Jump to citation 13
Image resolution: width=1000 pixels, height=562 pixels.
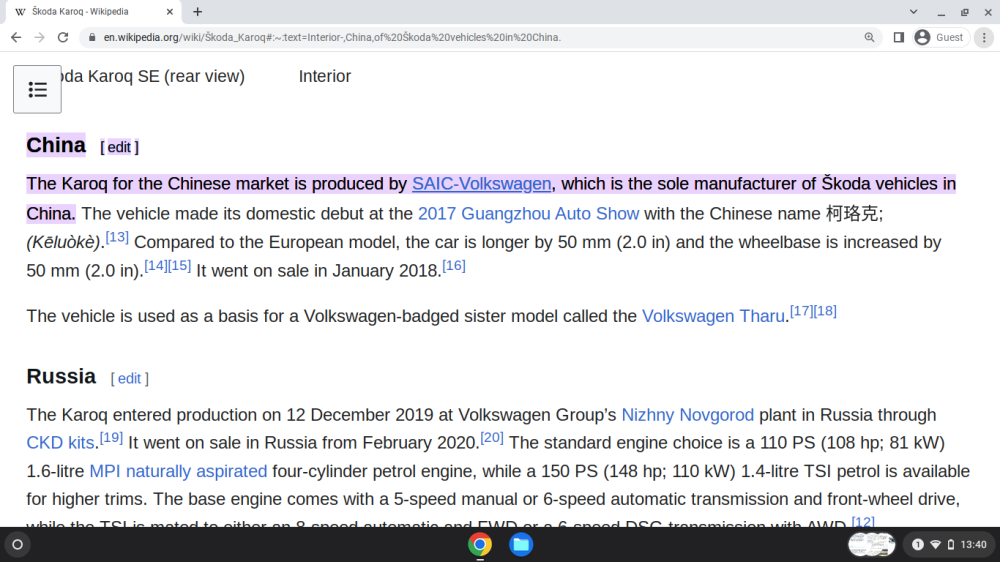point(117,237)
